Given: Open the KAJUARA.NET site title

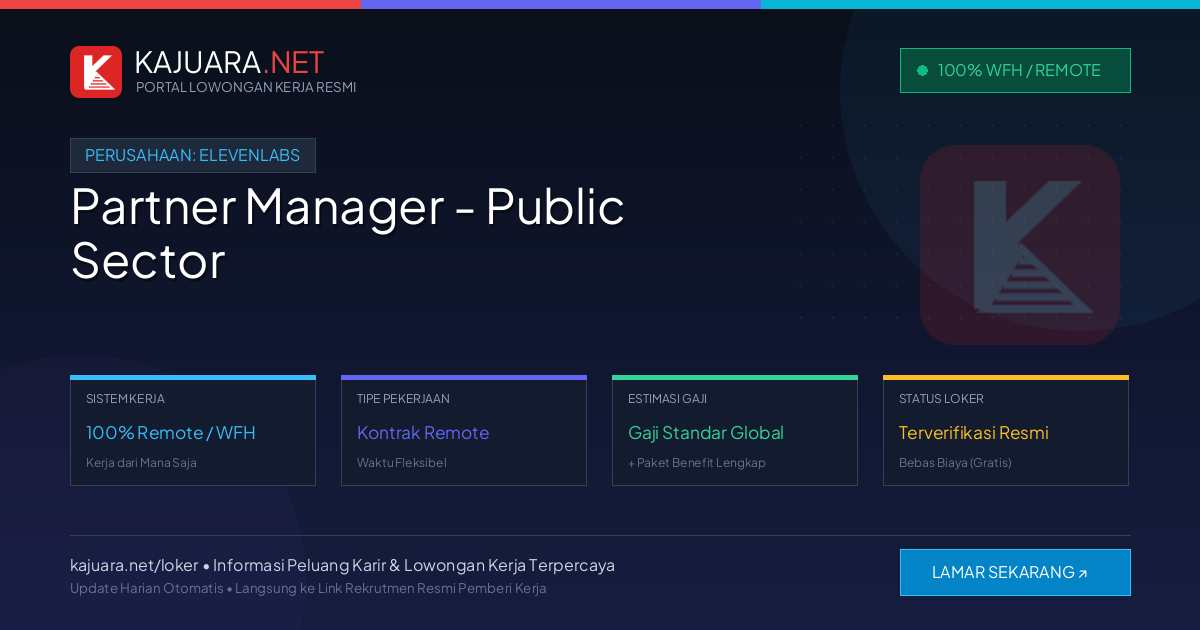Looking at the screenshot, I should [229, 62].
